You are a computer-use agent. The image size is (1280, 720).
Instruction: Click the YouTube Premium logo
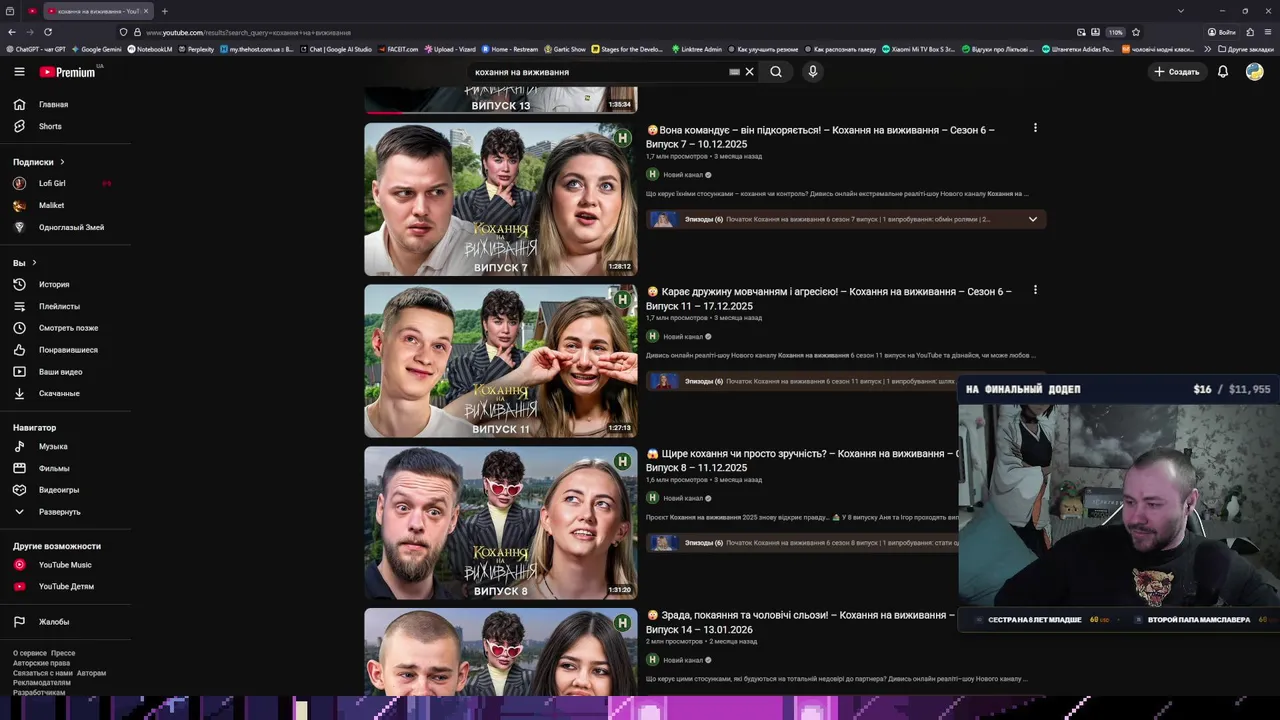pyautogui.click(x=68, y=72)
